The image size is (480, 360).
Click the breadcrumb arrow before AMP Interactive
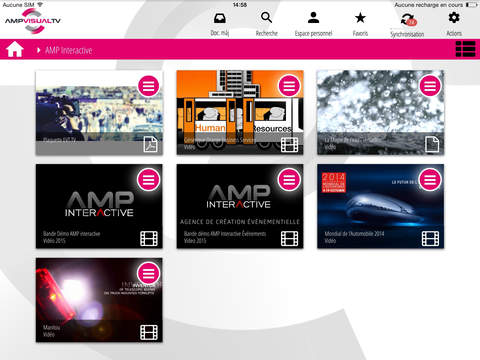(x=38, y=50)
